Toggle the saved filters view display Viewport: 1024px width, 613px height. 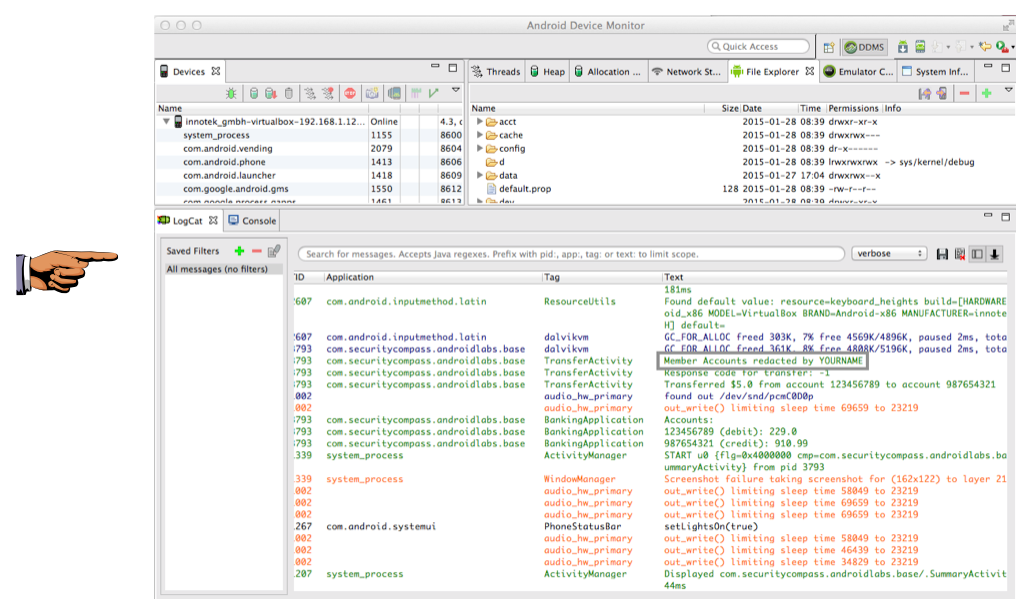pos(977,254)
